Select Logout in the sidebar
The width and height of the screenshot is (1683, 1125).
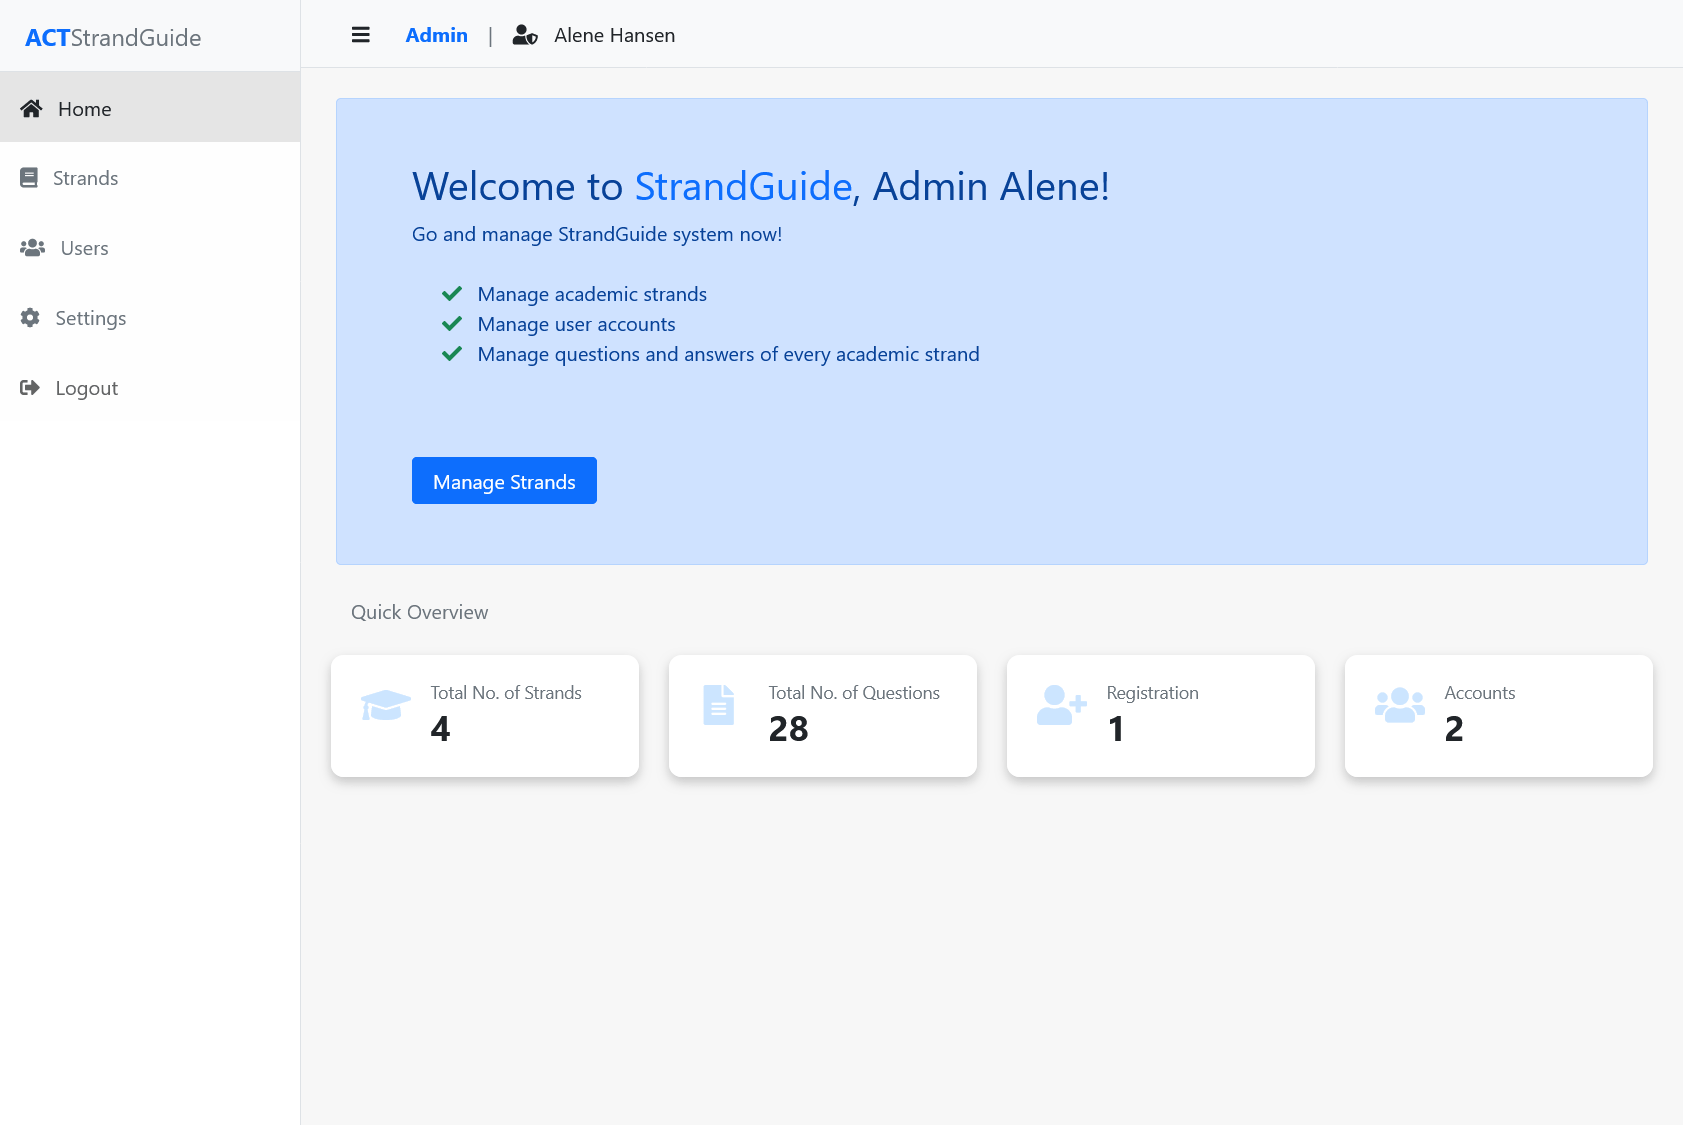[x=150, y=387]
